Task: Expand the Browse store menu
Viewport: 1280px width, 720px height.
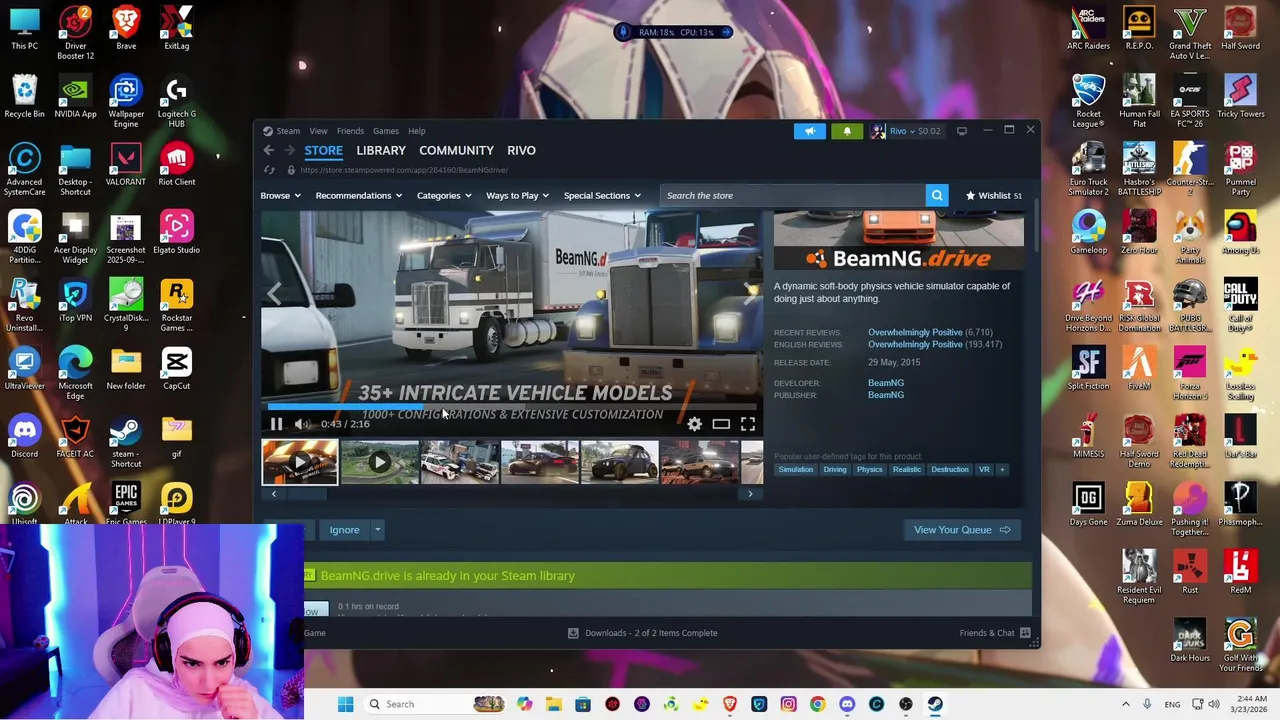Action: (280, 196)
